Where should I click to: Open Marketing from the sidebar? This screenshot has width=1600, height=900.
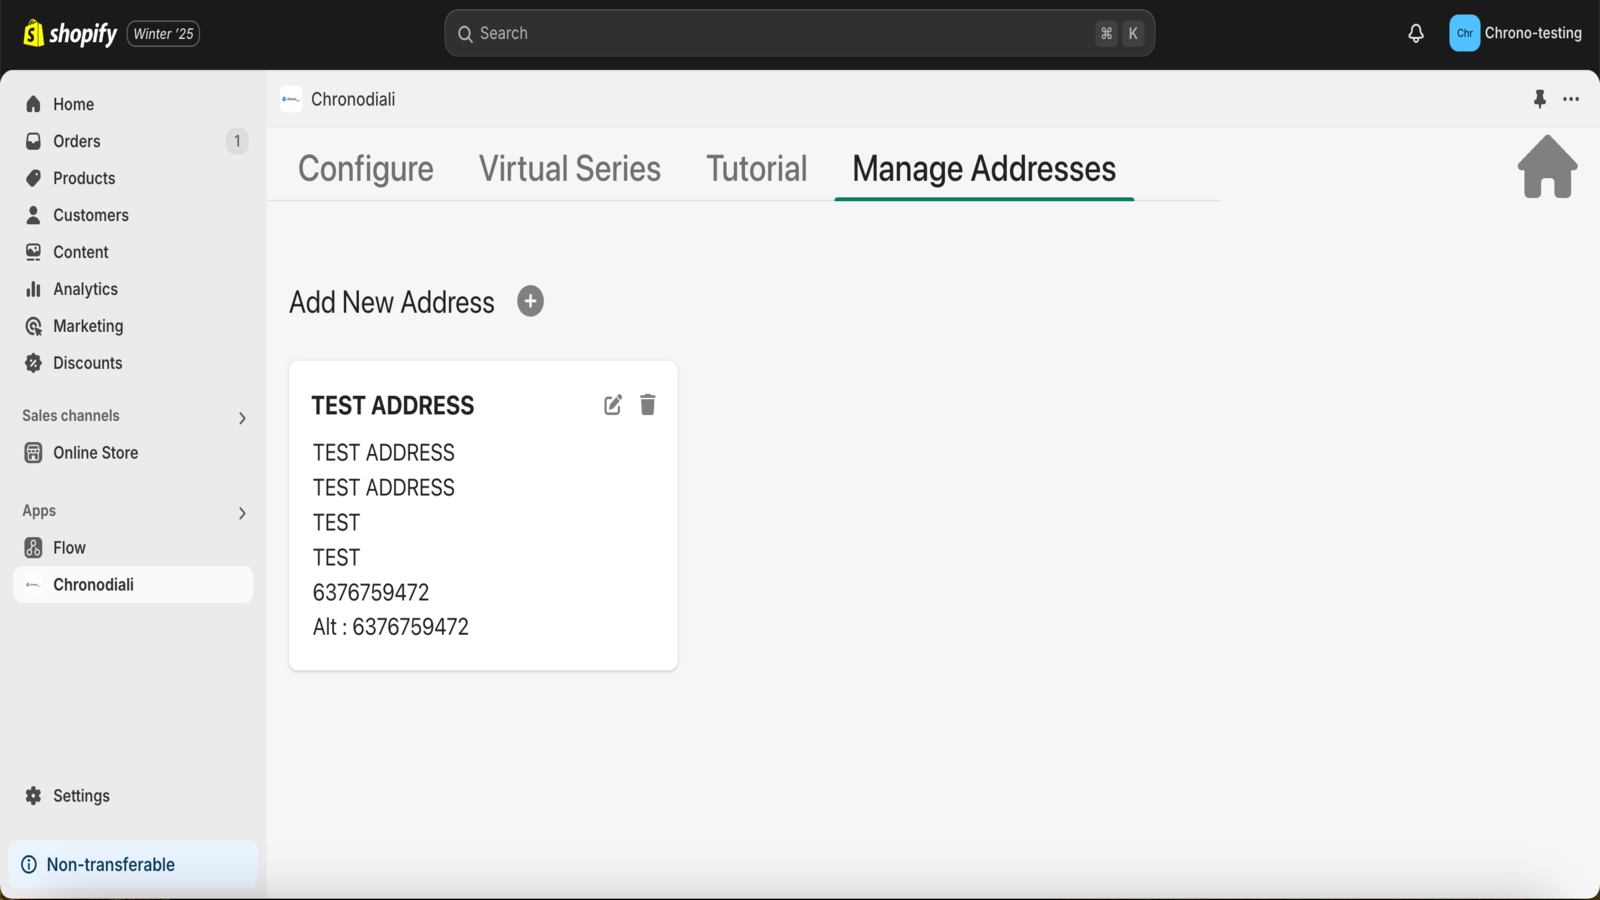point(88,325)
